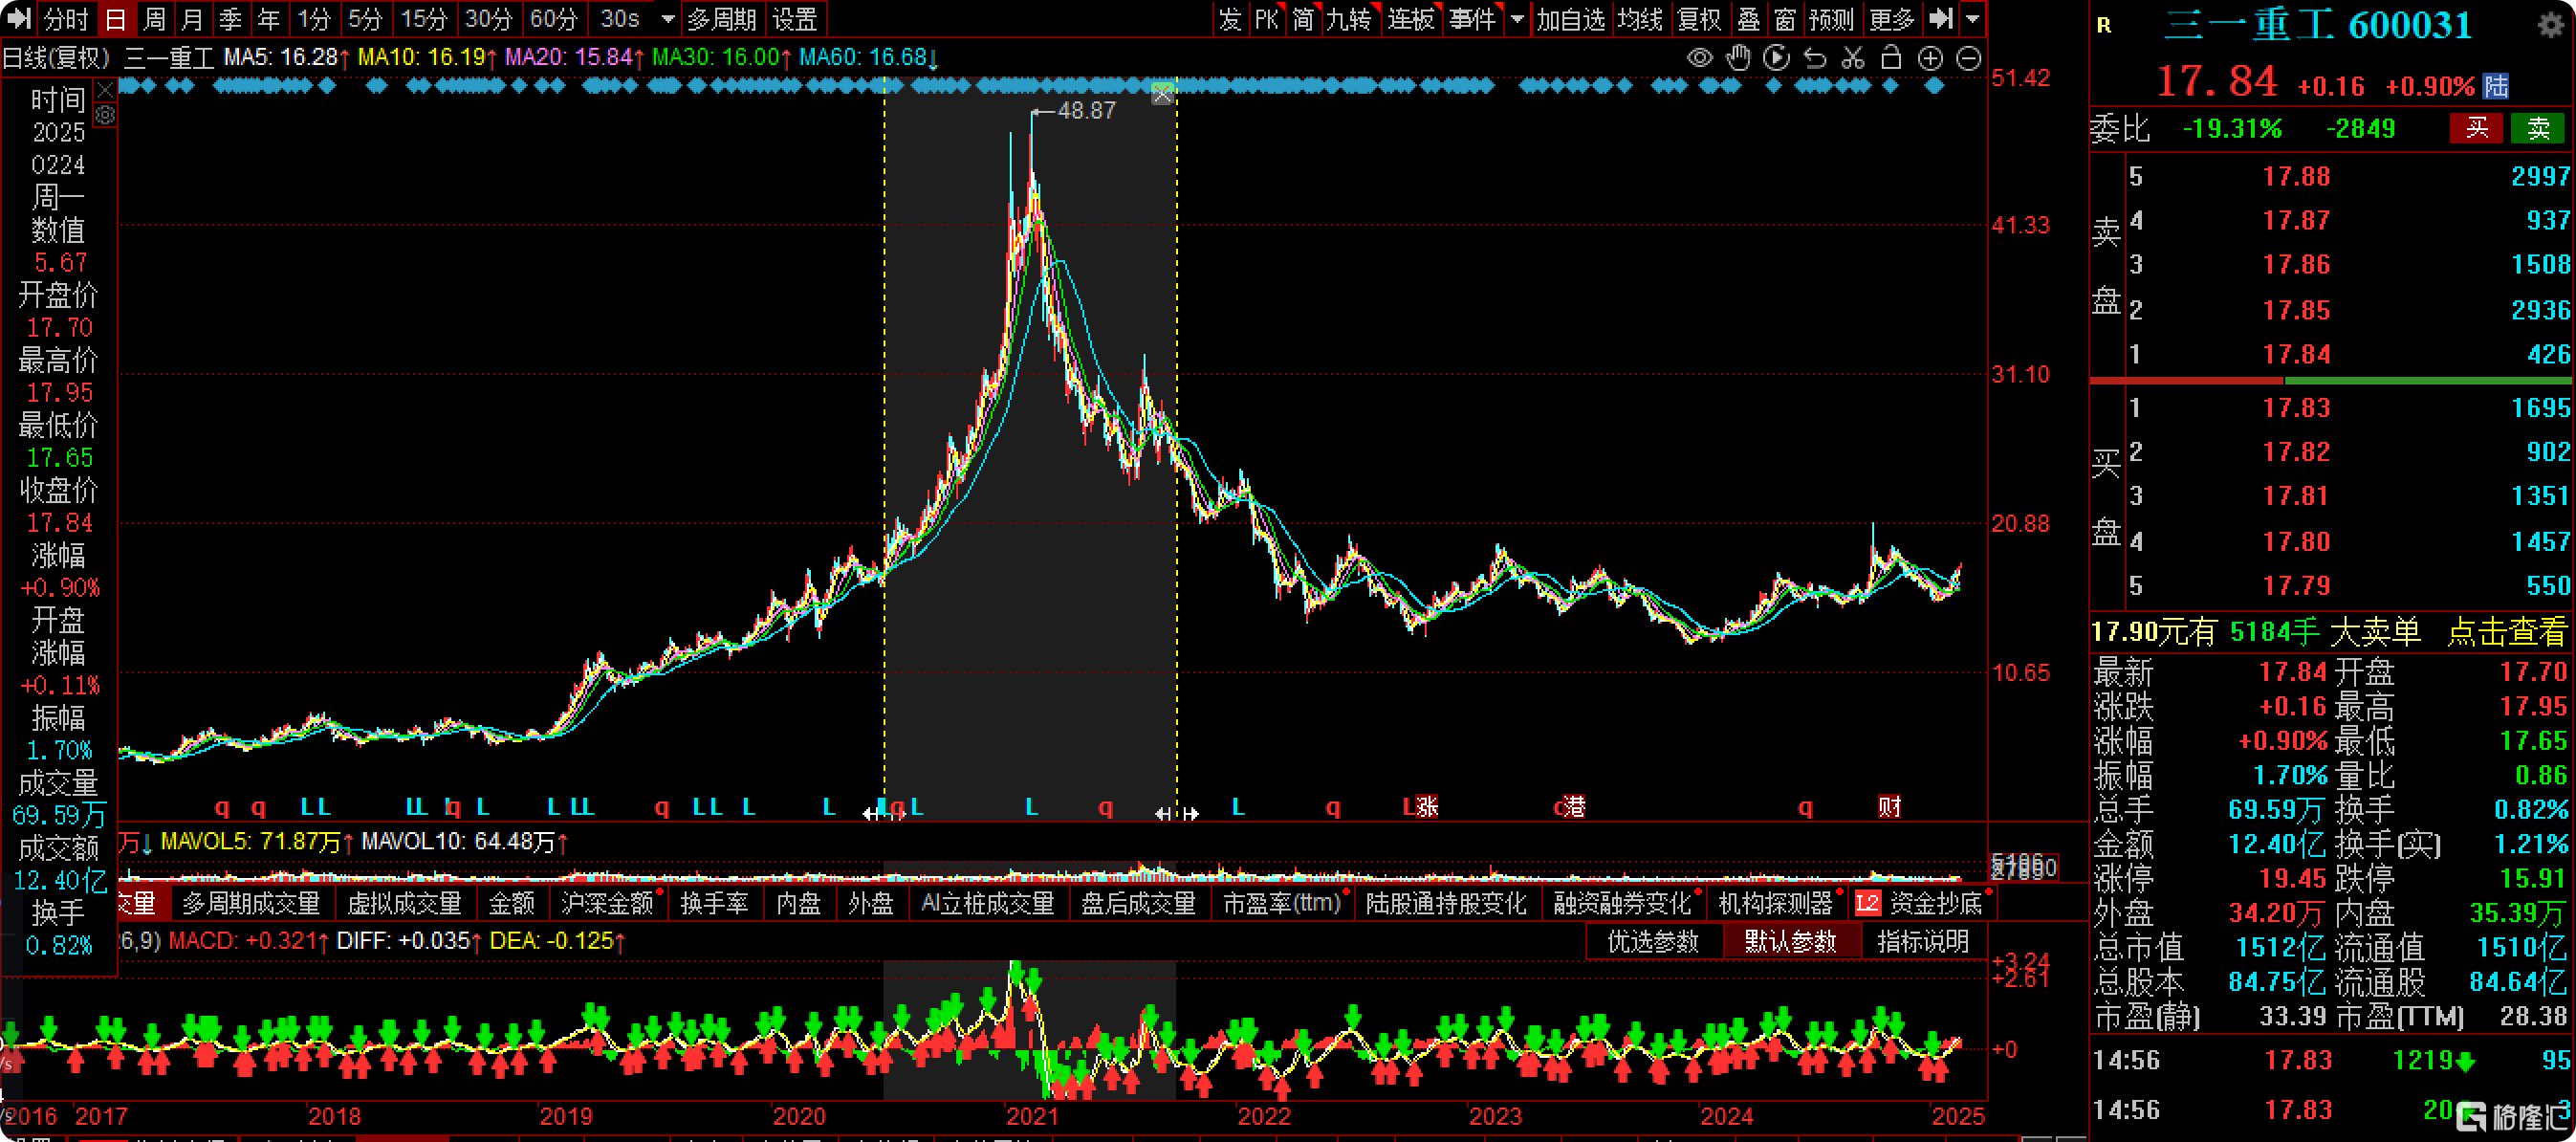
Task: Click 加自选 add to watchlist
Action: point(1570,18)
